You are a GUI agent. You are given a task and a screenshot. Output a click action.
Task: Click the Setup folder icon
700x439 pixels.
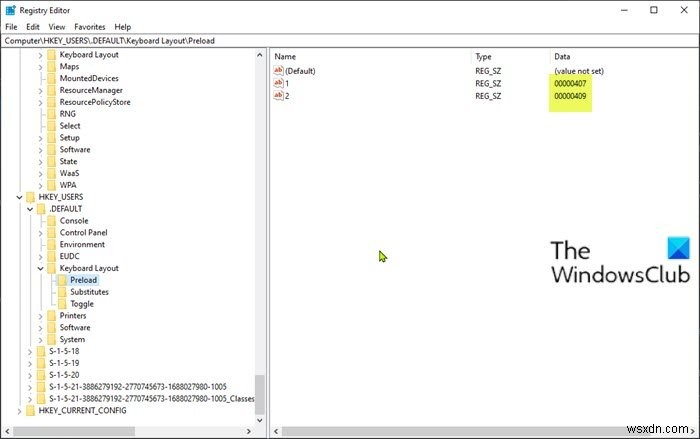(x=52, y=138)
